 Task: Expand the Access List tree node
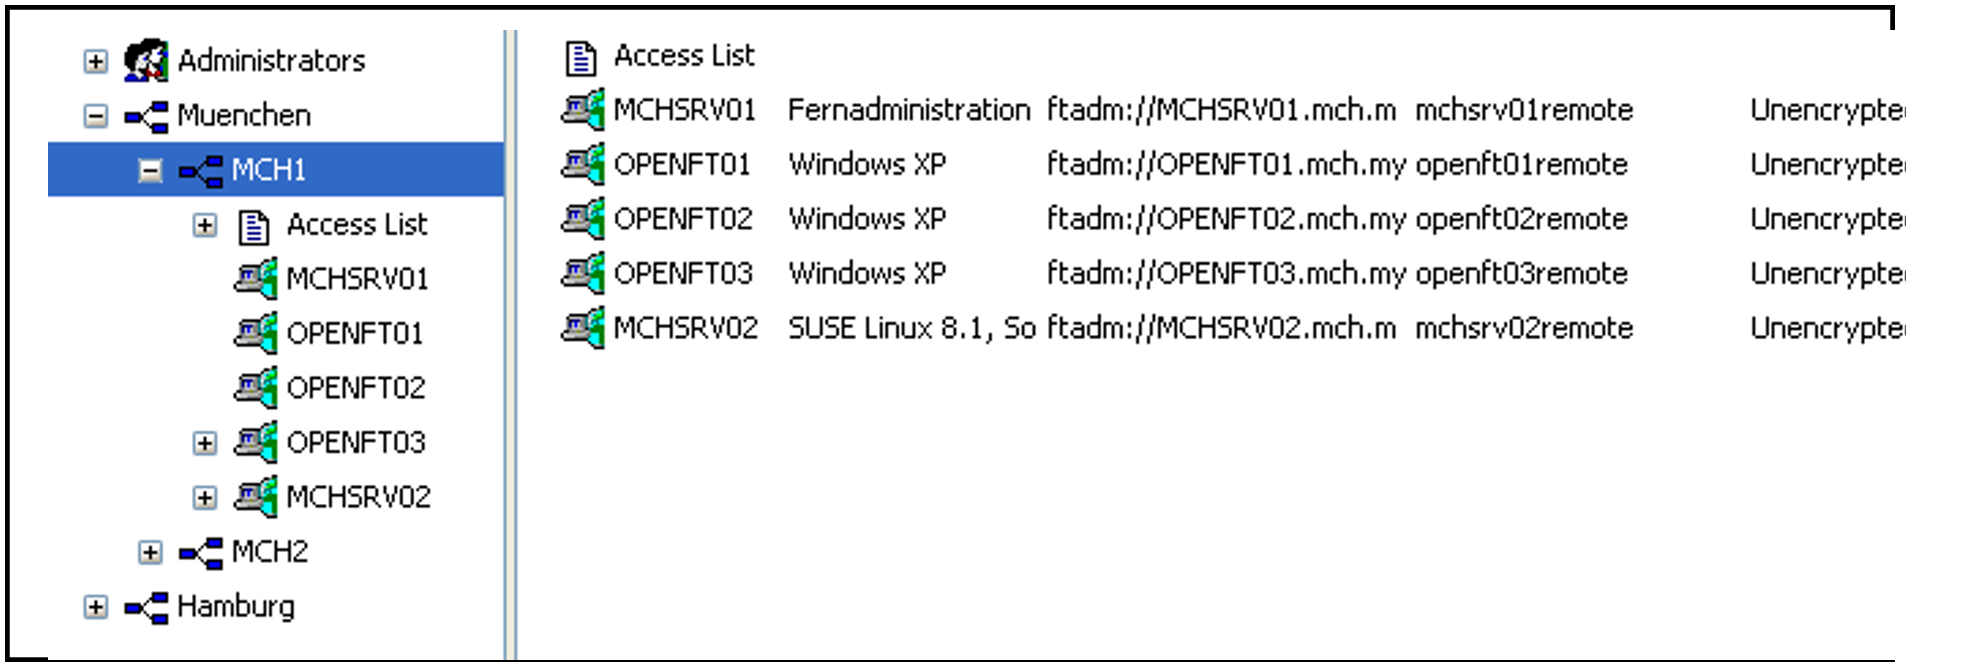pos(205,226)
